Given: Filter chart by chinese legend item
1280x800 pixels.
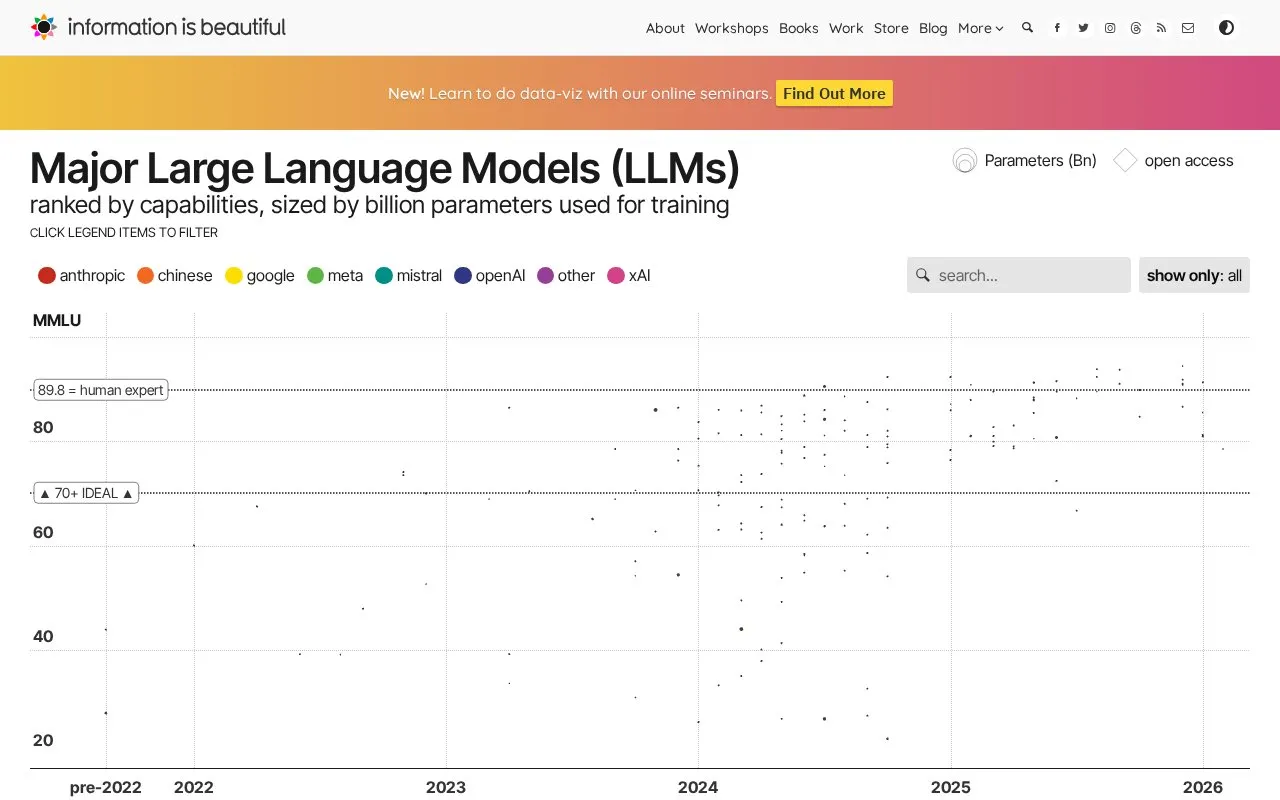Looking at the screenshot, I should [175, 275].
